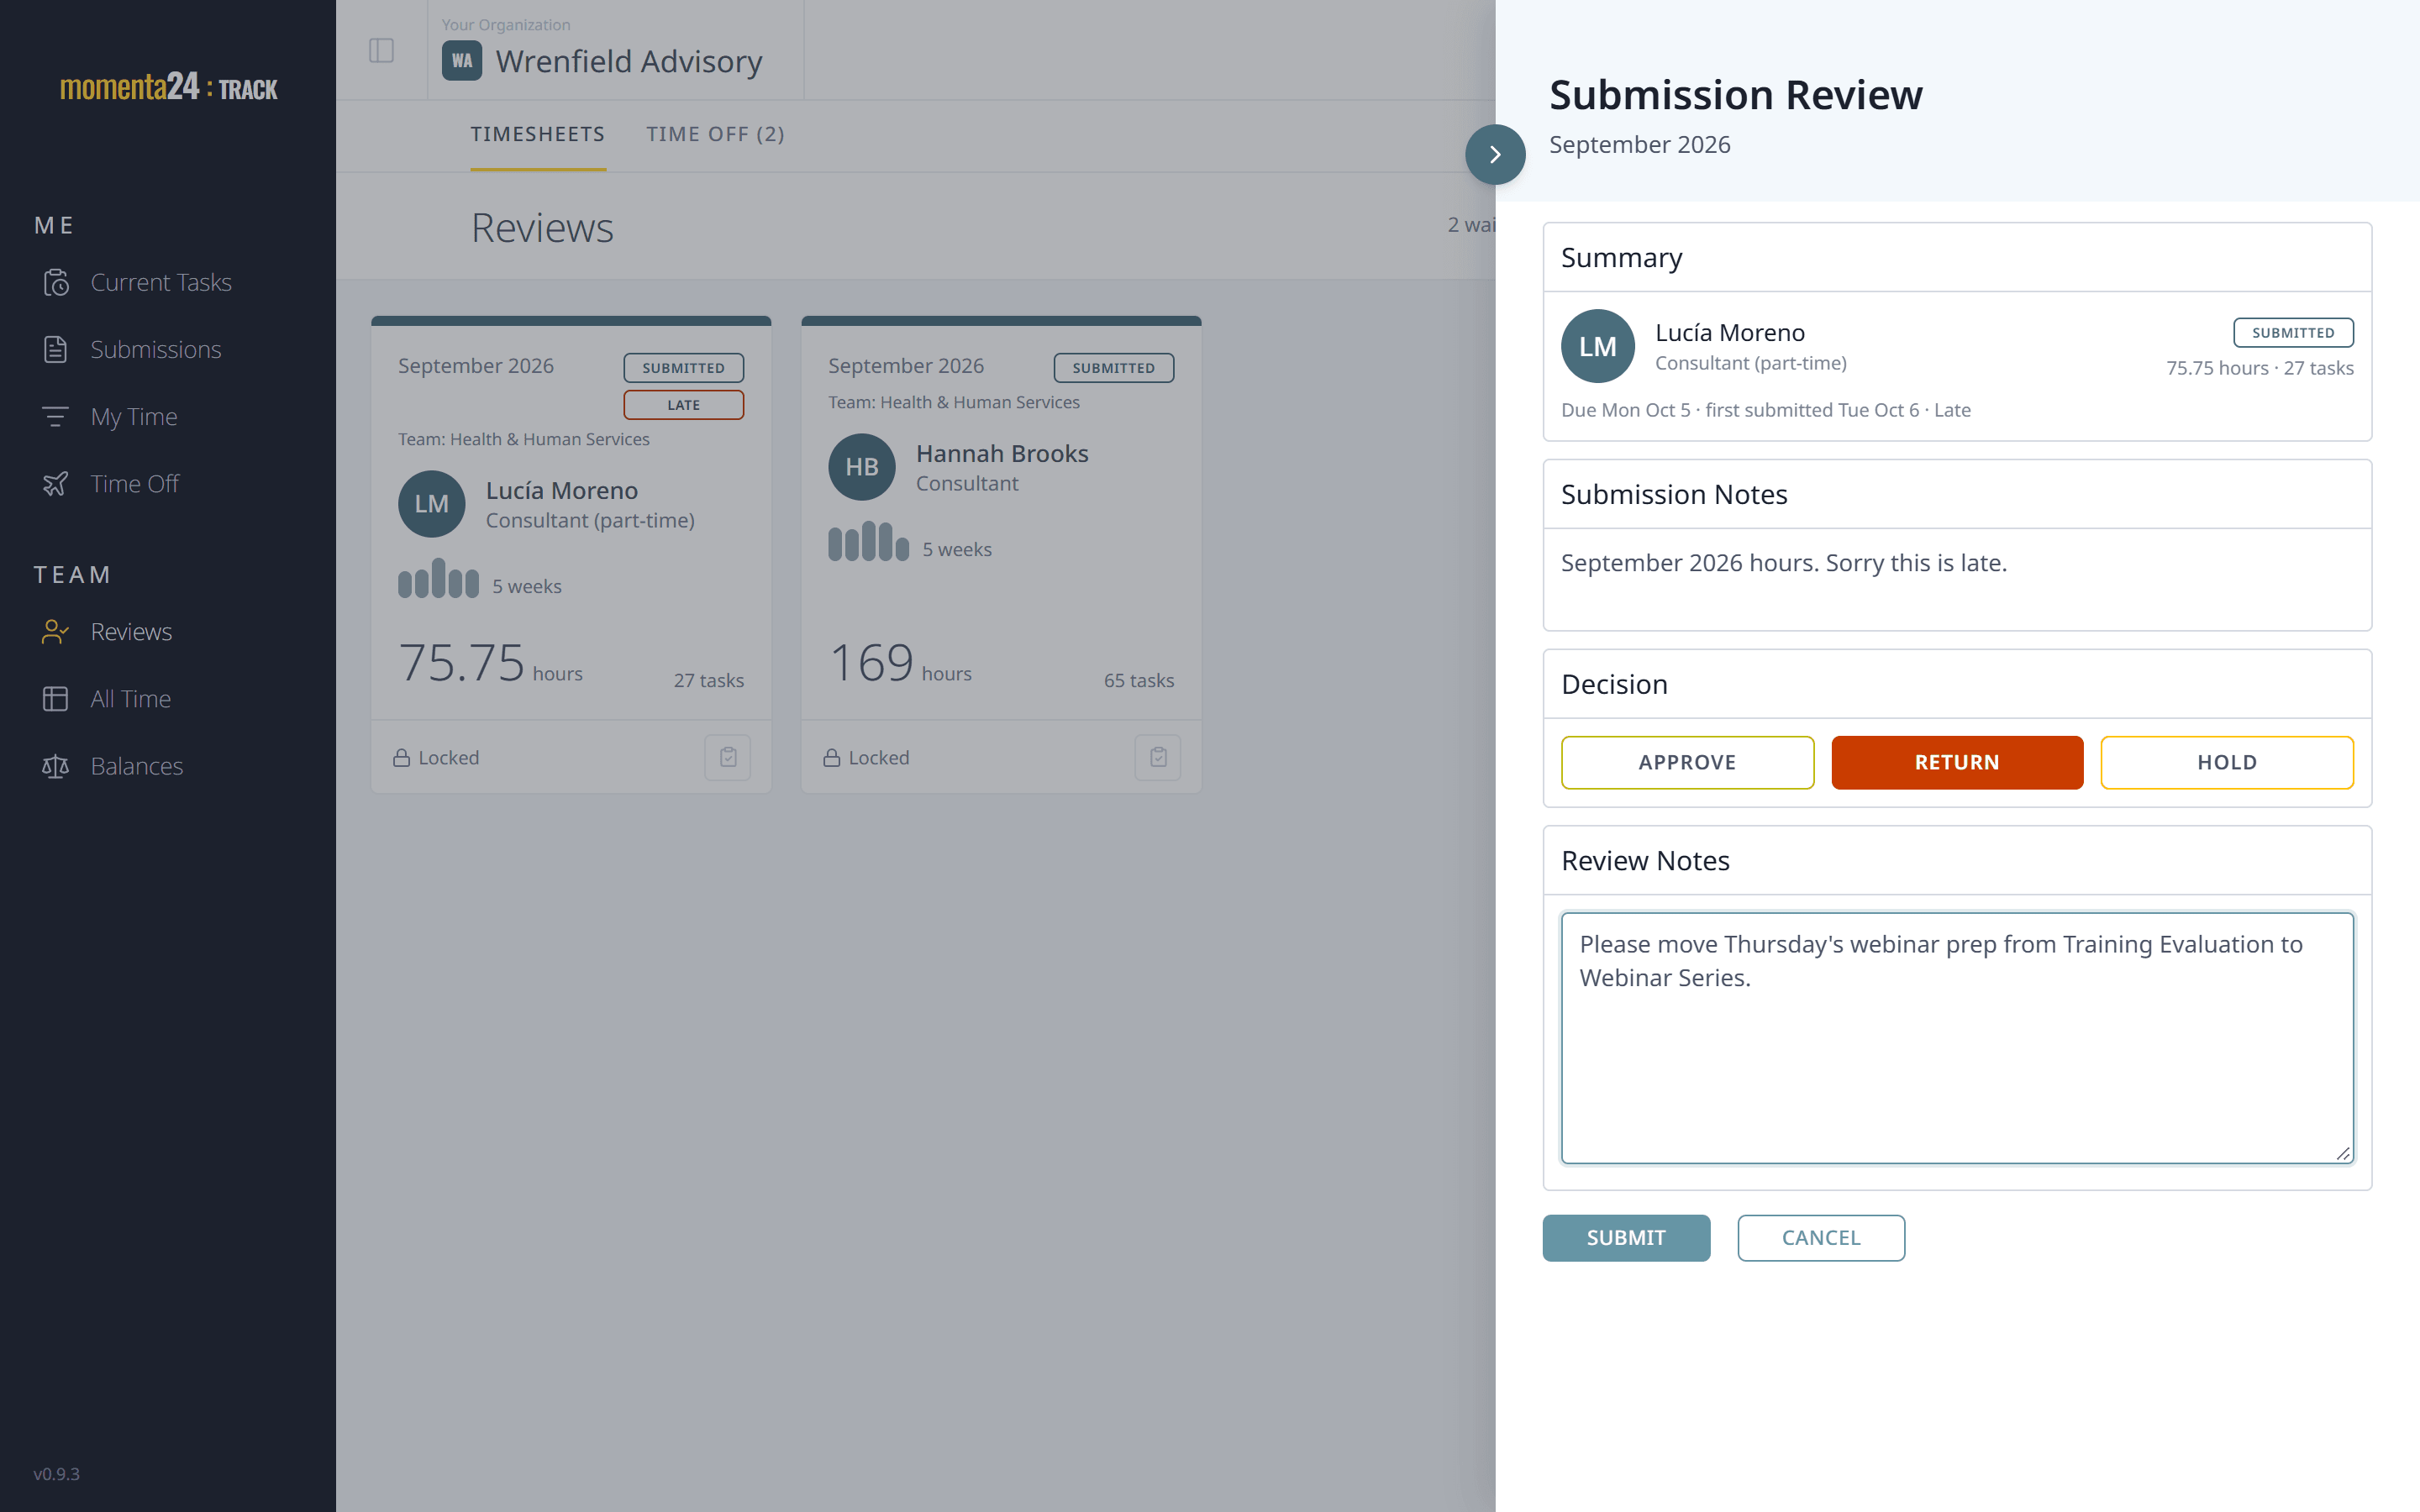This screenshot has height=1512, width=2420.
Task: Click Submitted badge in Summary panel
Action: click(x=2293, y=332)
